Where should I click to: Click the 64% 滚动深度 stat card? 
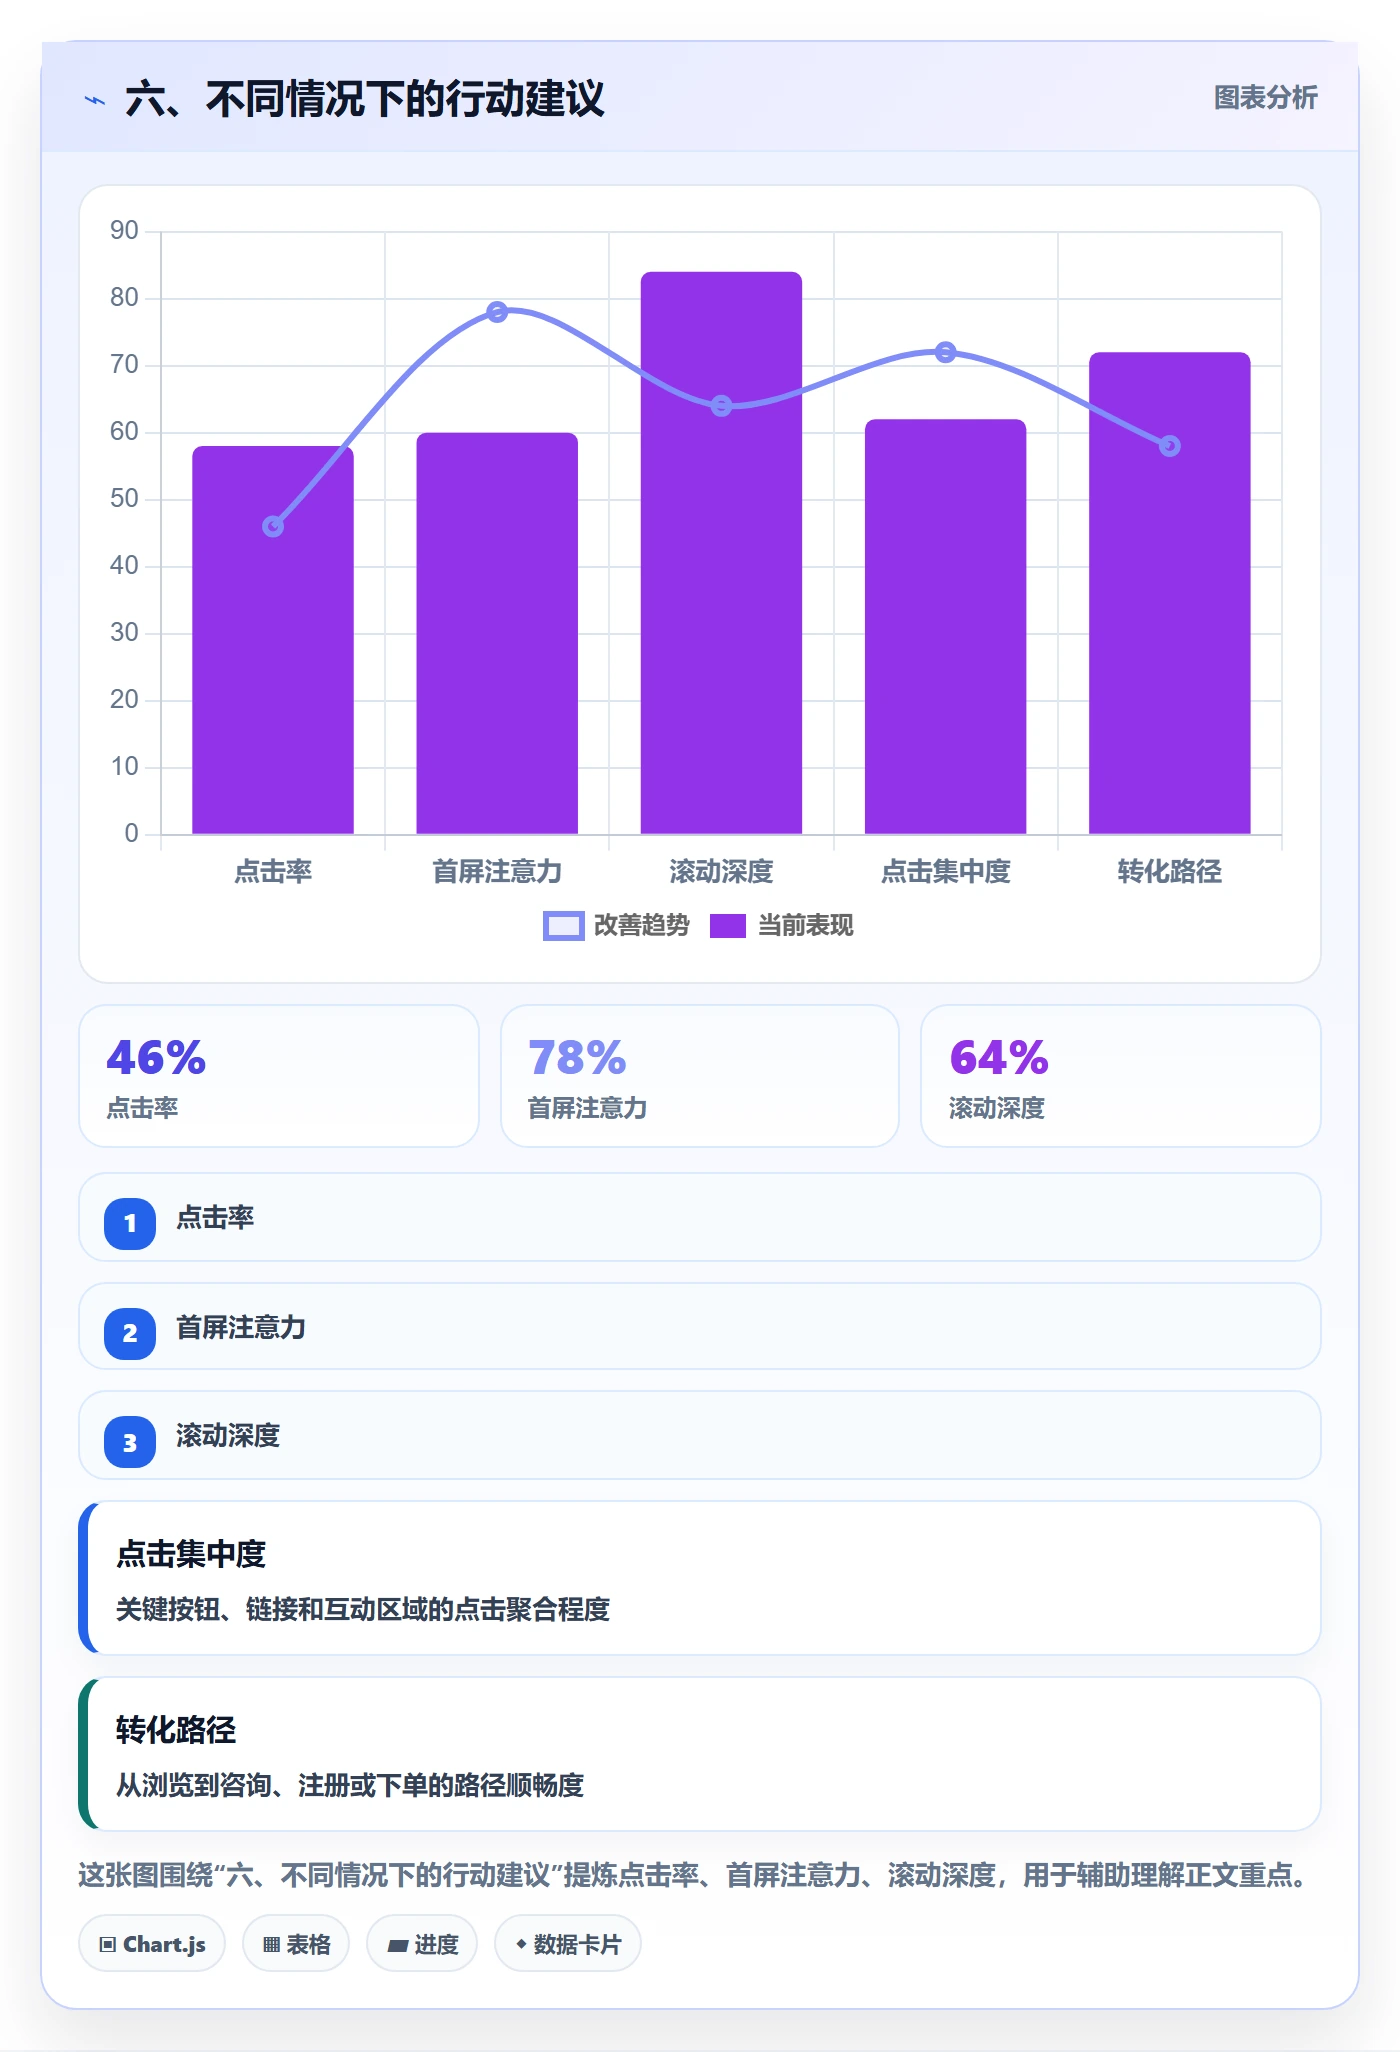pyautogui.click(x=1121, y=1076)
